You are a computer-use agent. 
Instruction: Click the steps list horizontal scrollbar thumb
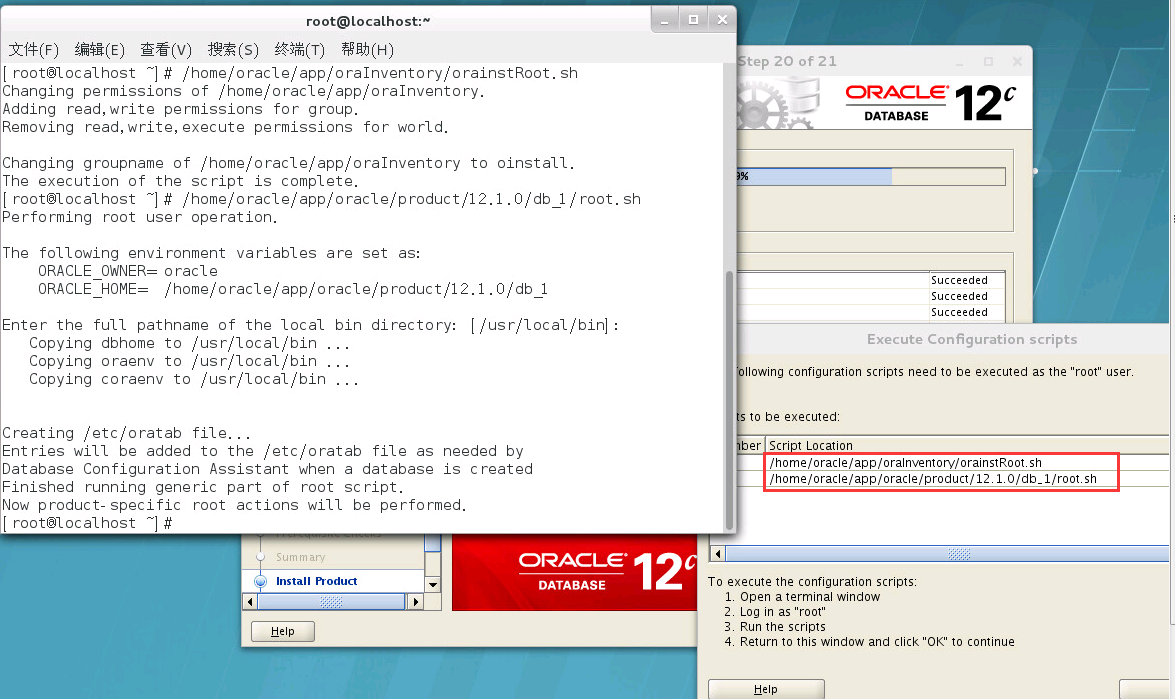[x=331, y=602]
